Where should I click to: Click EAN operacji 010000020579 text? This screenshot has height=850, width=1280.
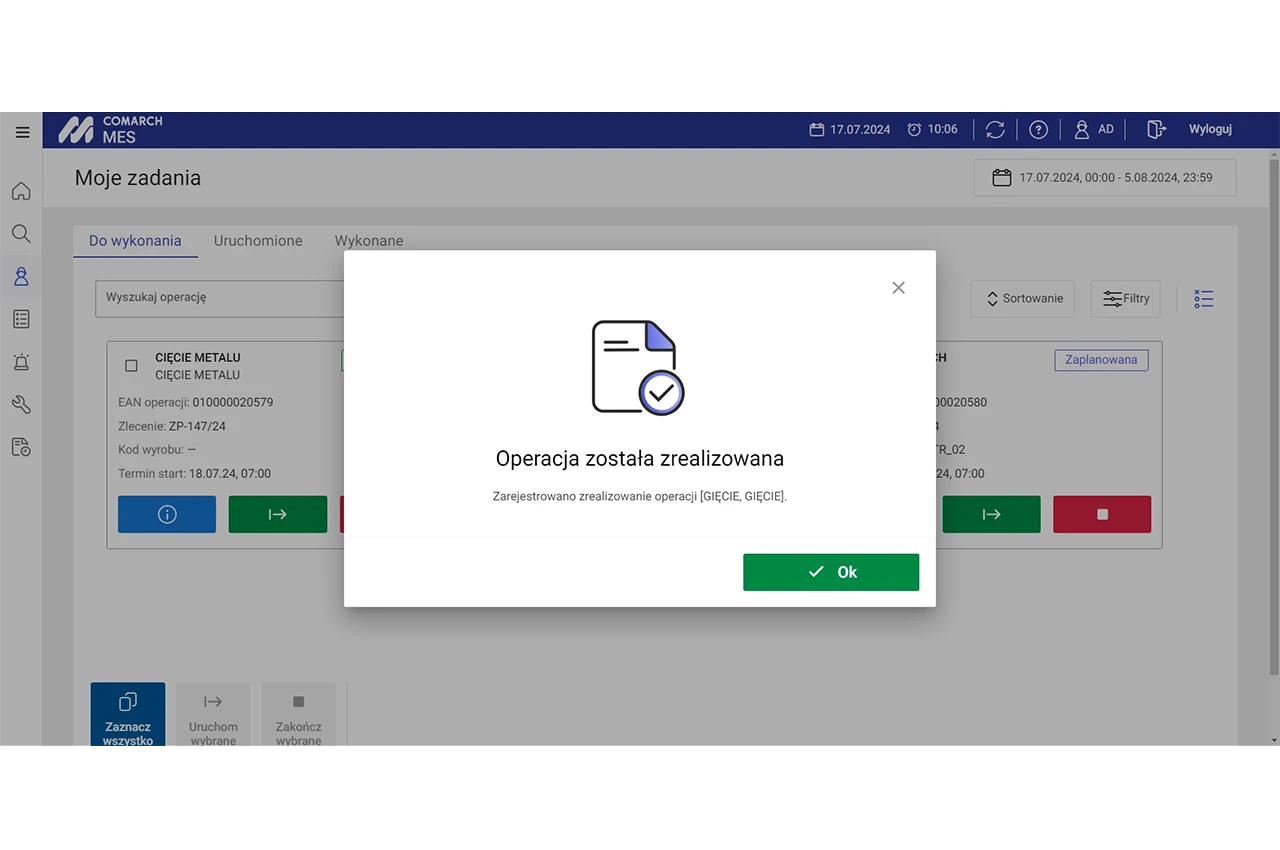click(x=196, y=402)
